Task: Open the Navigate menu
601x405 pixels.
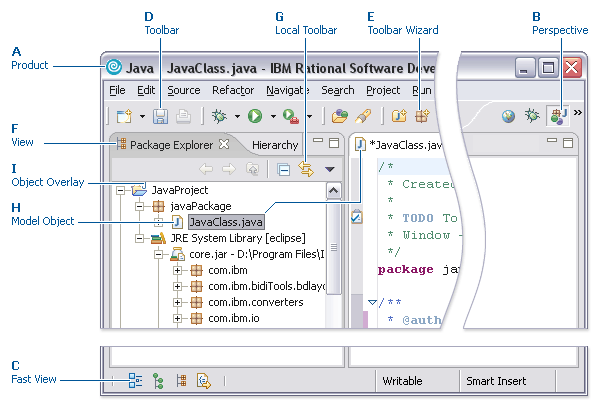Action: 288,90
